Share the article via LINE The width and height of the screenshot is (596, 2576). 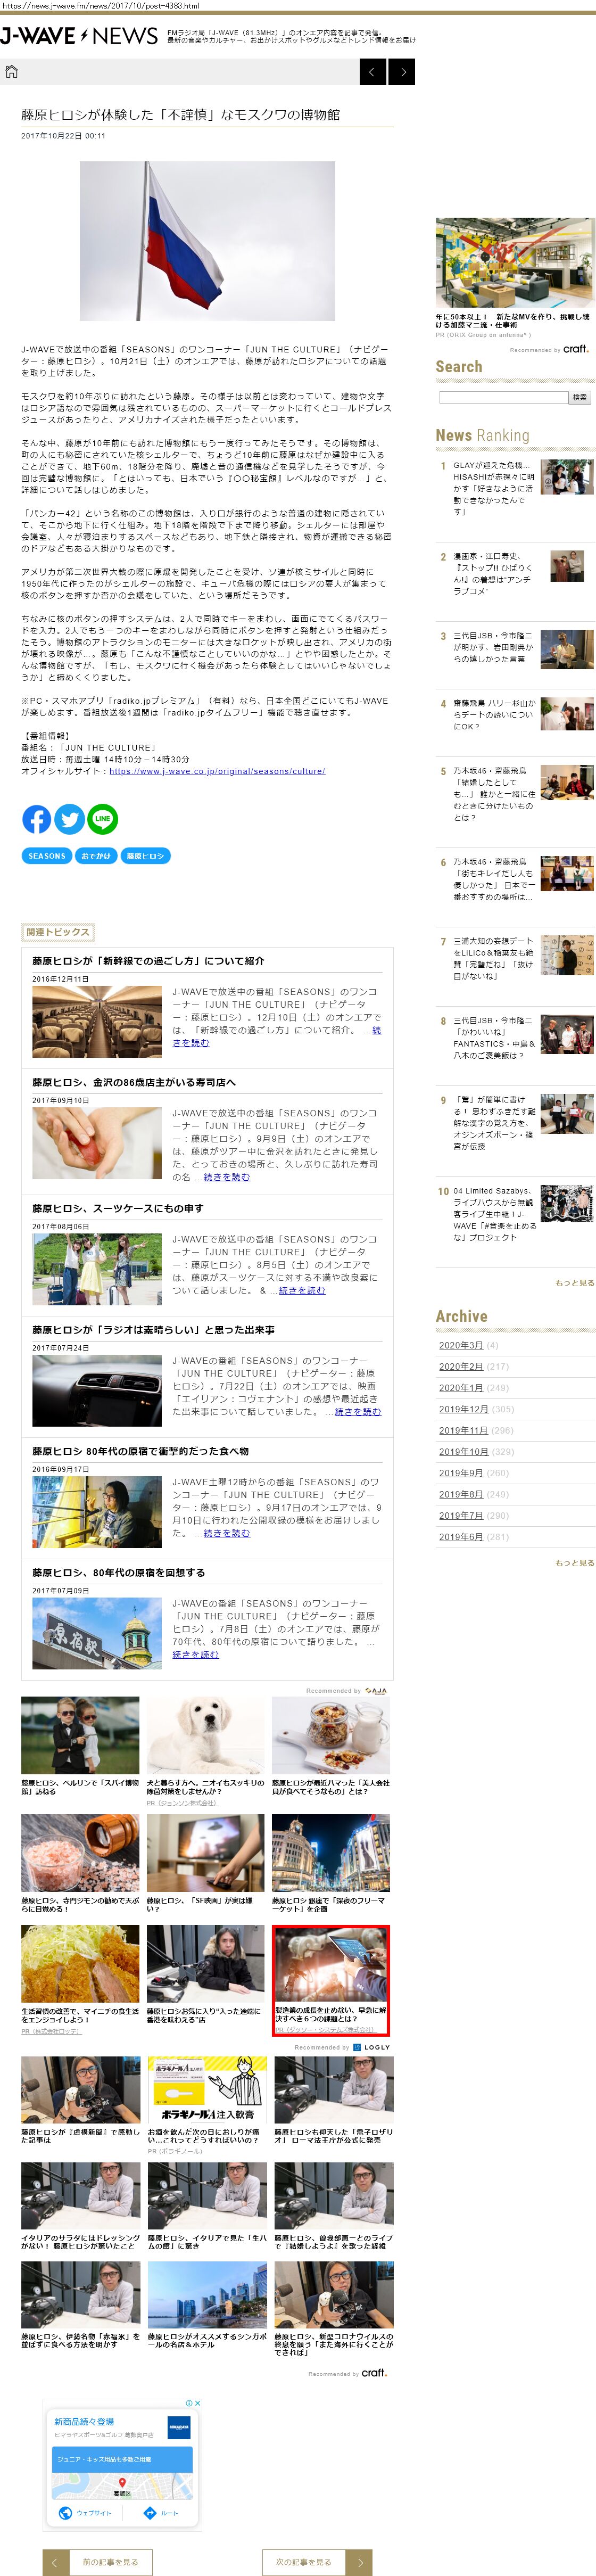click(x=102, y=820)
